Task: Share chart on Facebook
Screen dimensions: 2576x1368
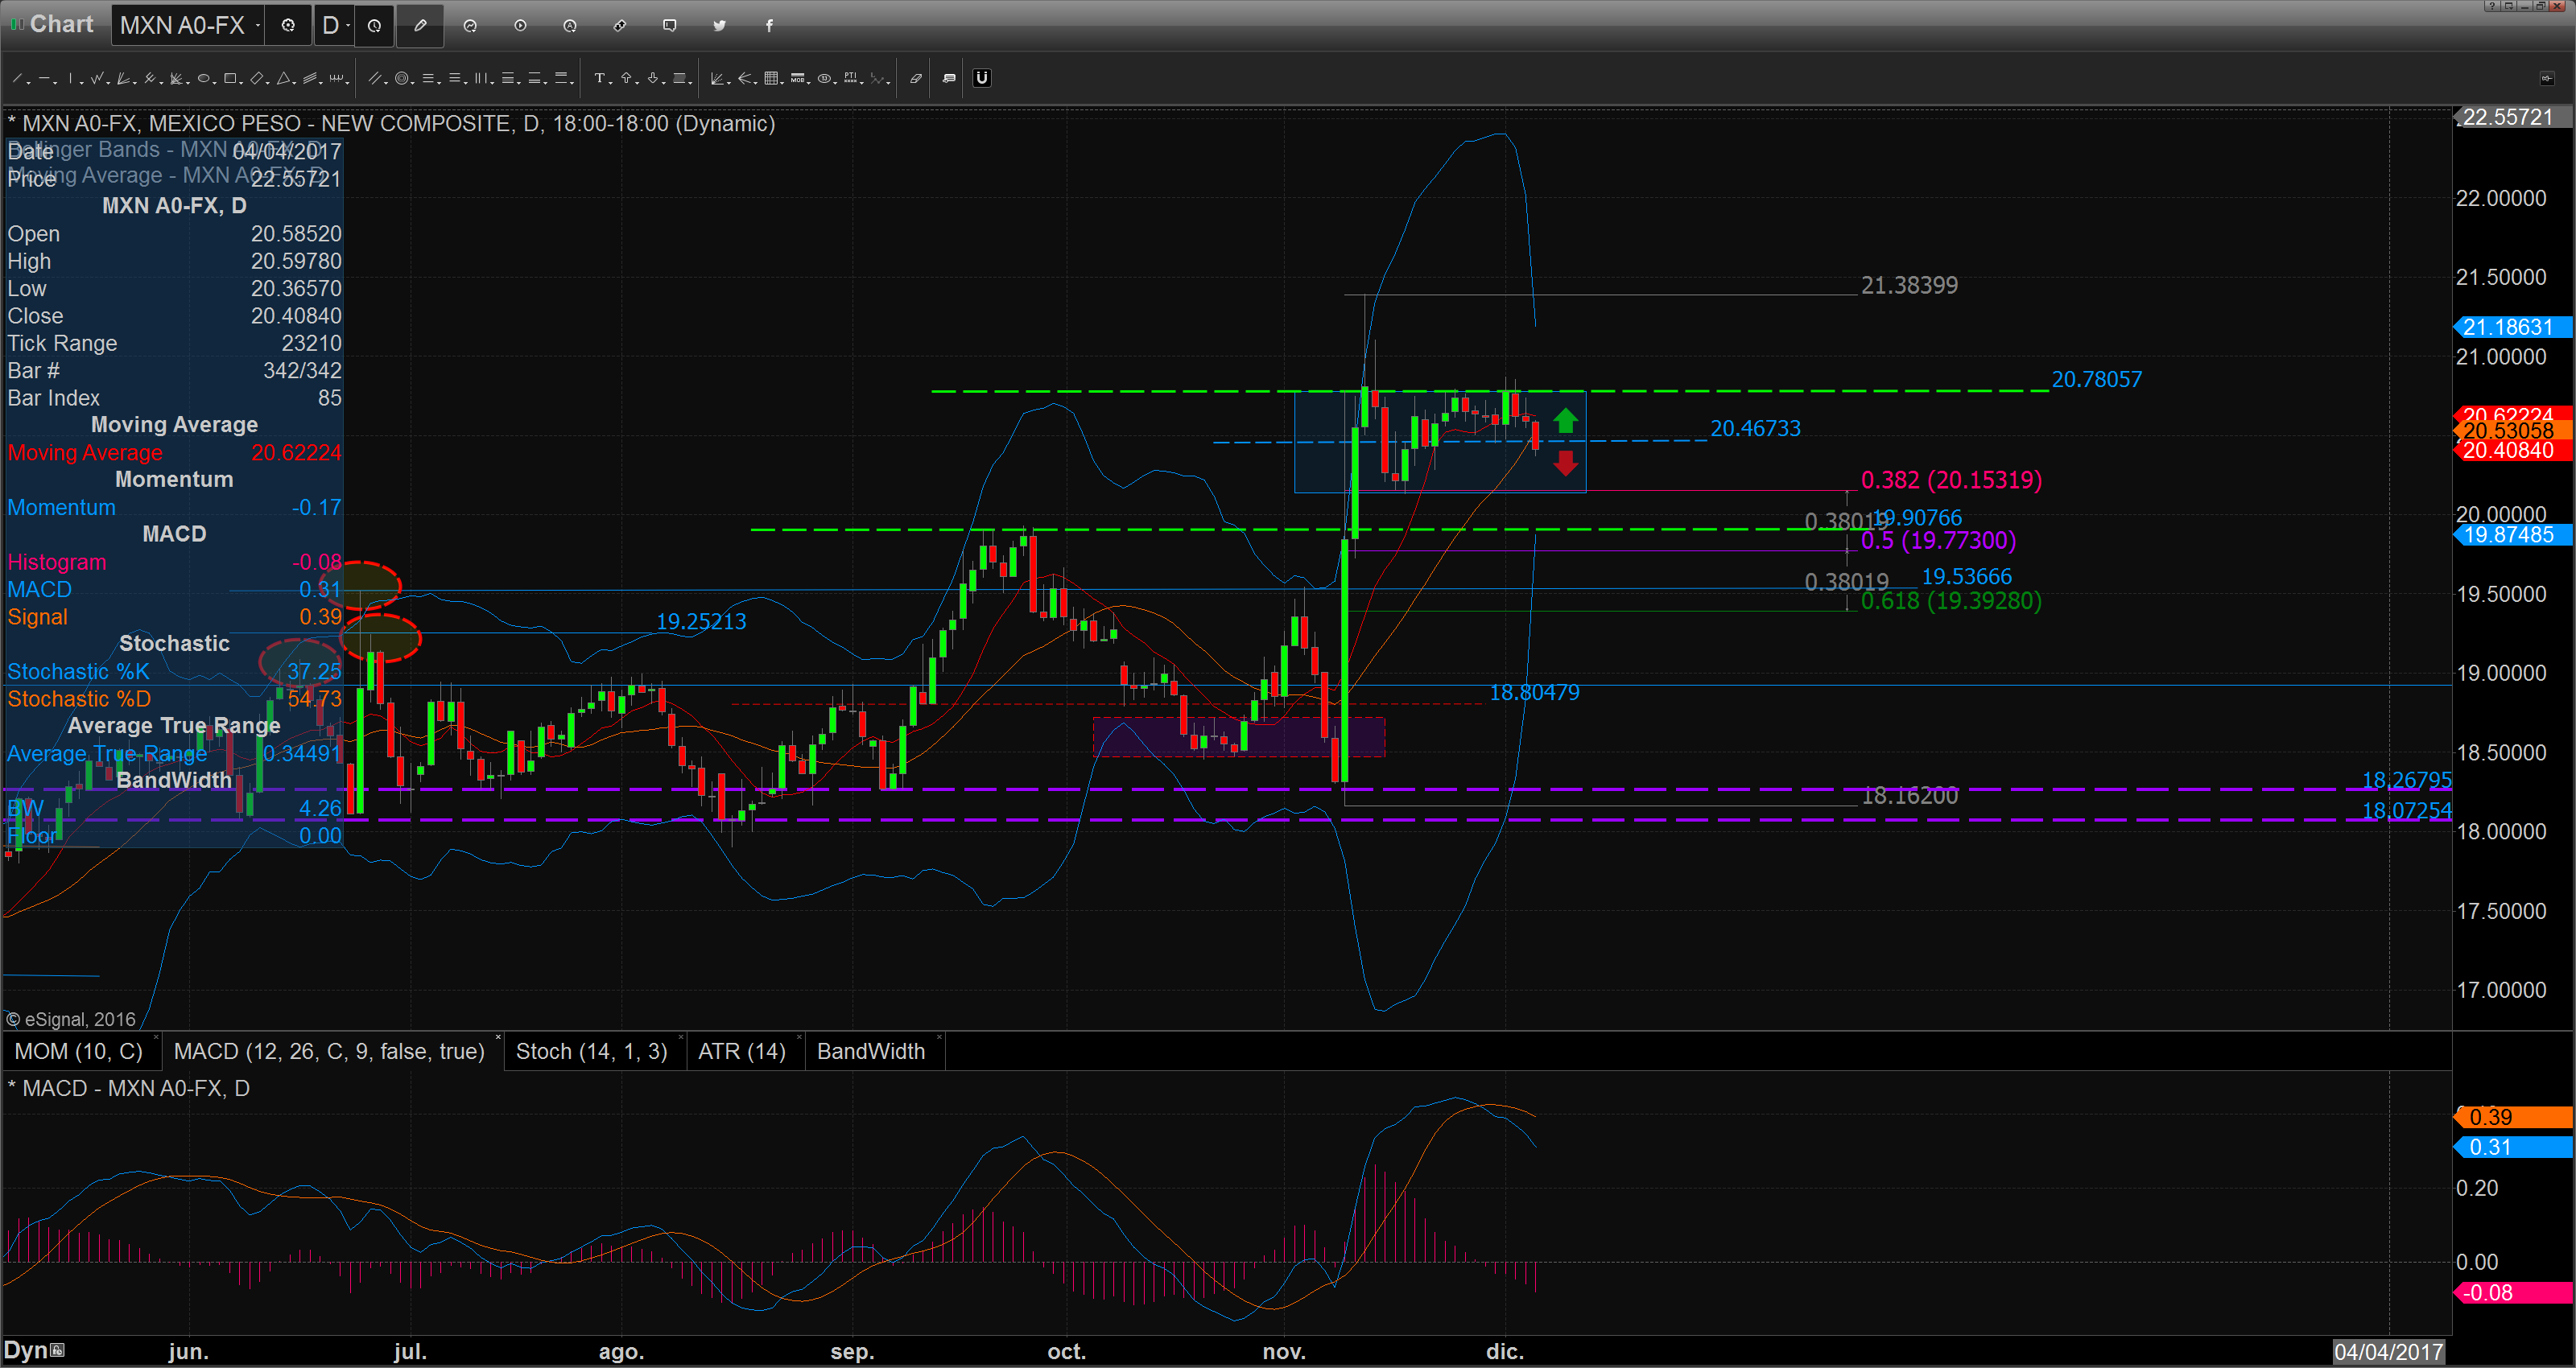Action: [x=770, y=25]
